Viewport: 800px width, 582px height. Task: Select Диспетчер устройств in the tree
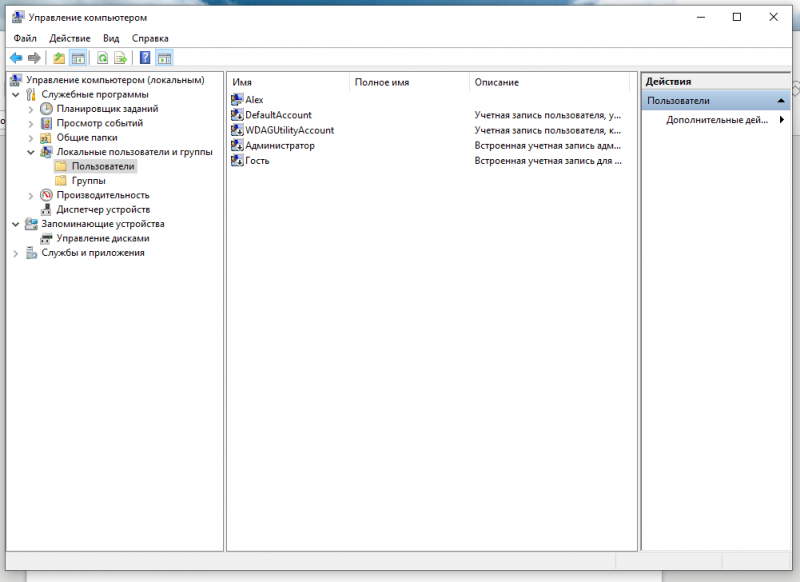103,210
